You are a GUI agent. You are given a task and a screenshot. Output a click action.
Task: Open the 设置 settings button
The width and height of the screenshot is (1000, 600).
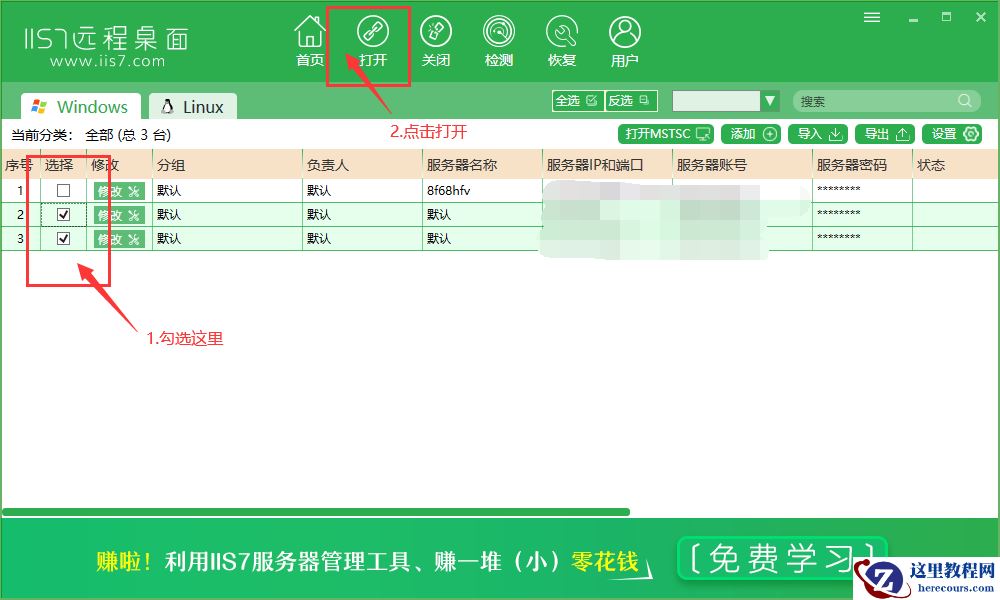pyautogui.click(x=952, y=134)
